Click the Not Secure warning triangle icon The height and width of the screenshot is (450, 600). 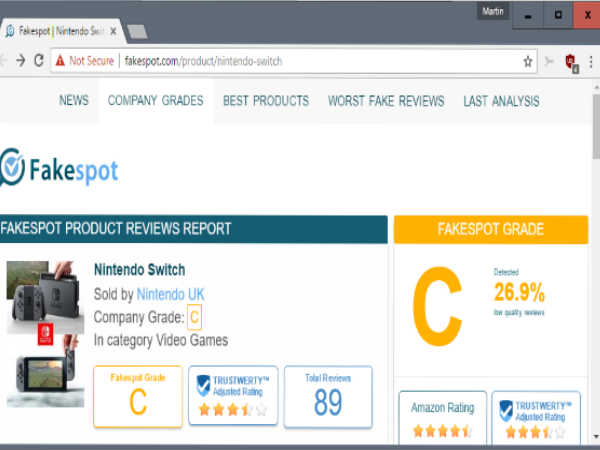[x=60, y=60]
